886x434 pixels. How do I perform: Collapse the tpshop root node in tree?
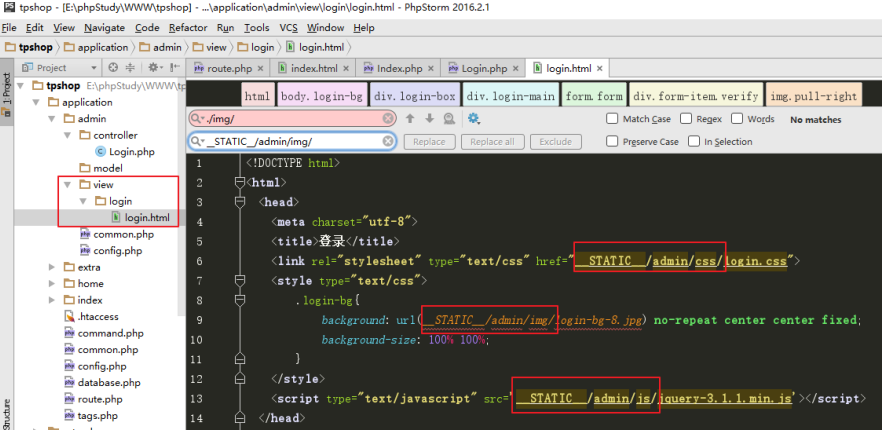click(20, 86)
